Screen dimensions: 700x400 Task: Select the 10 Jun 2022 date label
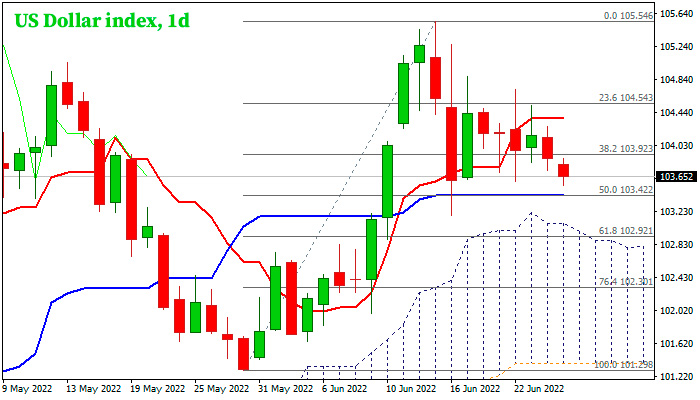(412, 387)
